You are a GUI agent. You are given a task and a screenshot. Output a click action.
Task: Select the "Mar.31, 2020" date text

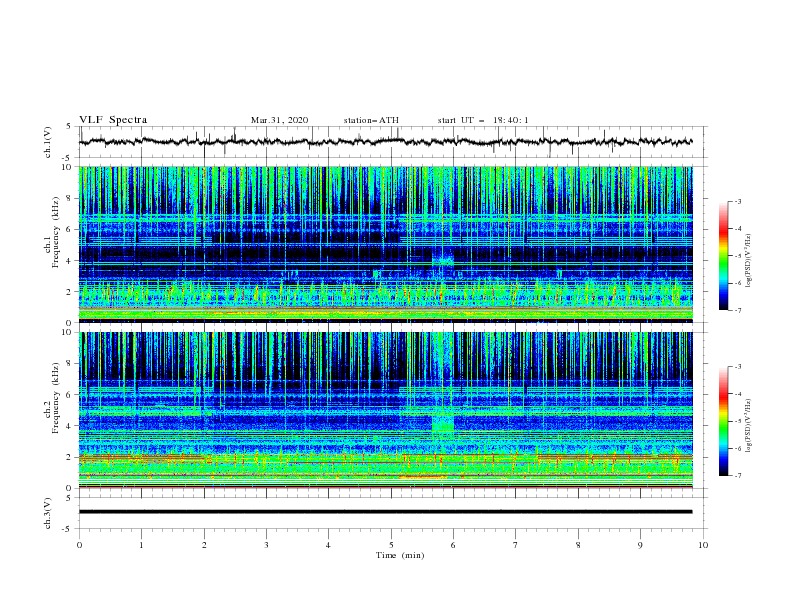[x=279, y=120]
